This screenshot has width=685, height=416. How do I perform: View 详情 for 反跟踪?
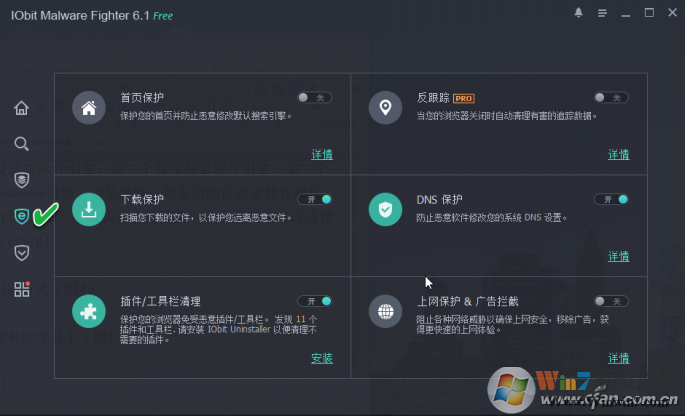(619, 155)
